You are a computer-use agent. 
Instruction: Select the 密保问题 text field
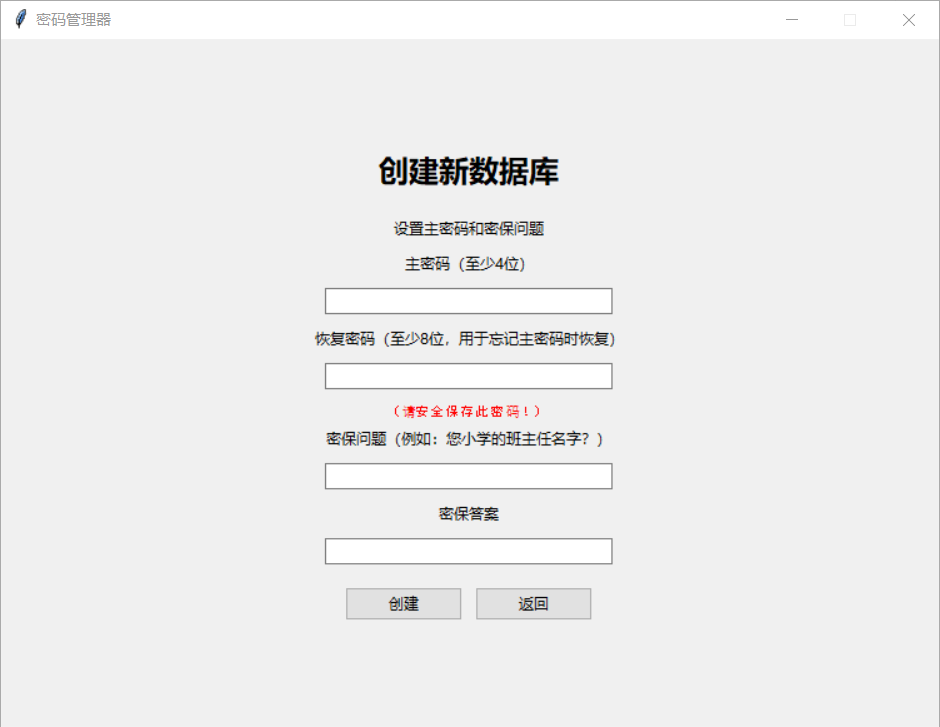point(468,476)
